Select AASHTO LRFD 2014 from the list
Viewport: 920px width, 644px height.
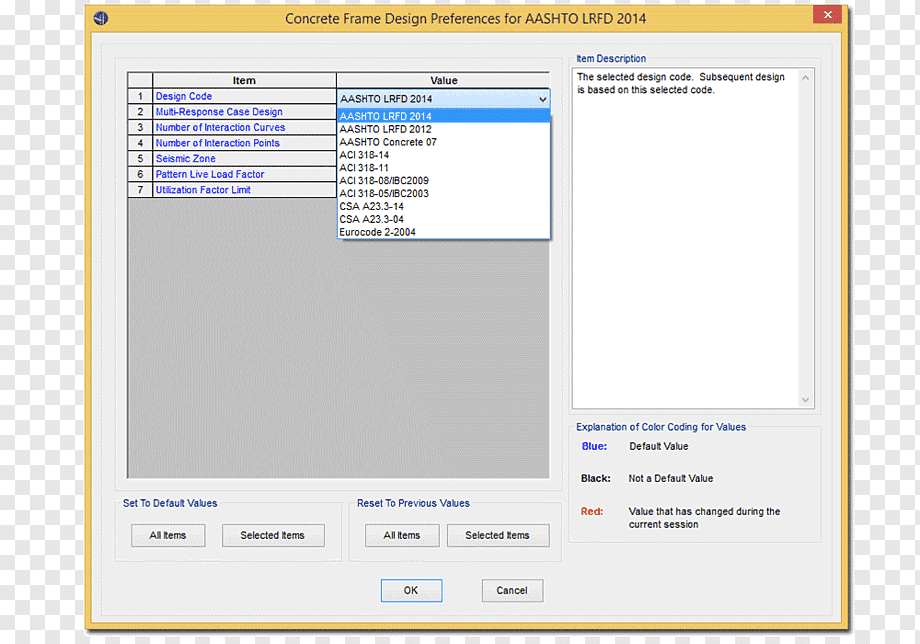point(444,116)
